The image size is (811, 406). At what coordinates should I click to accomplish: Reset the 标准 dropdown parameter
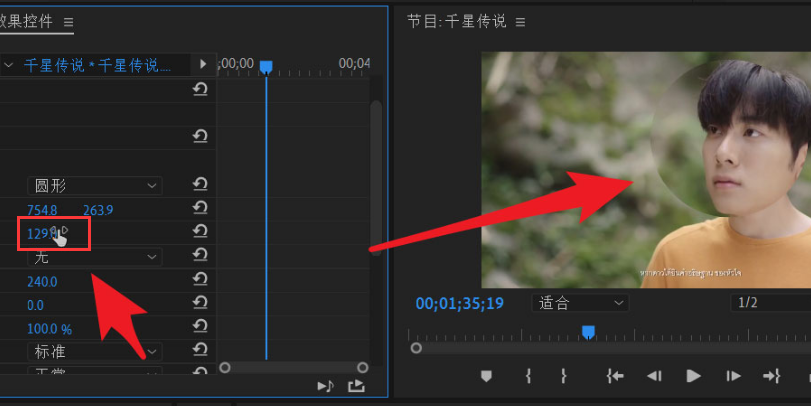[200, 349]
